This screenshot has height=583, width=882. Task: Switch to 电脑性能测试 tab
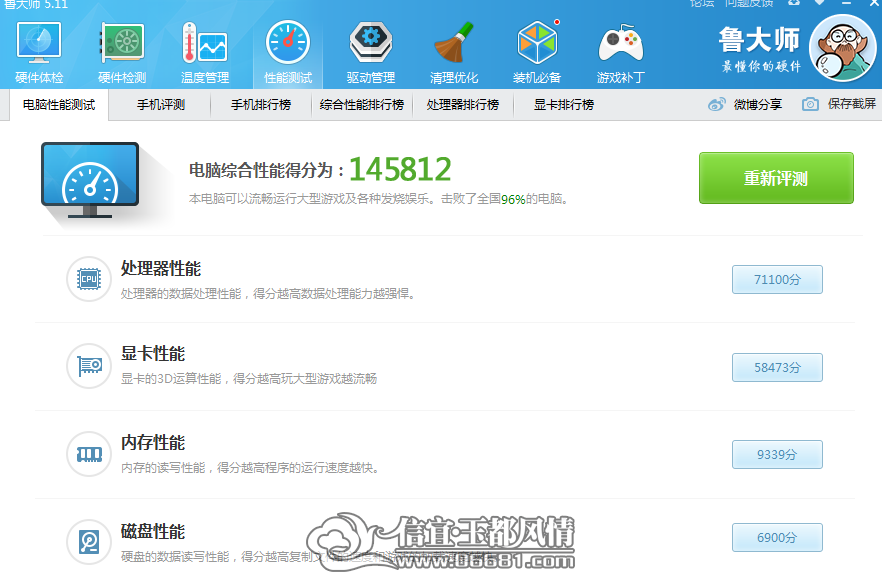tap(59, 105)
